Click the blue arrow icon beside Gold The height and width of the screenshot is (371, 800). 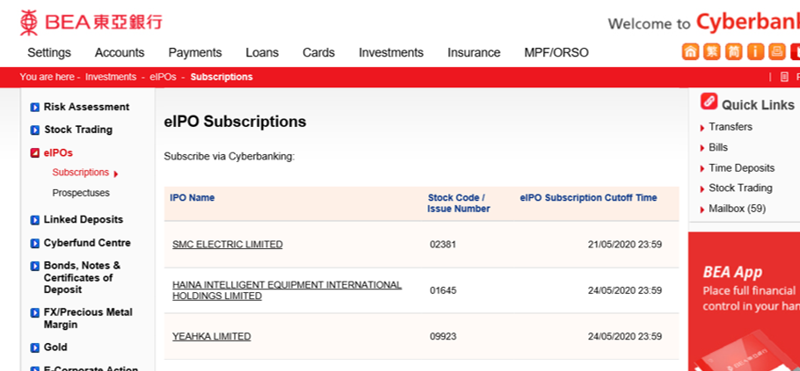pyautogui.click(x=35, y=348)
